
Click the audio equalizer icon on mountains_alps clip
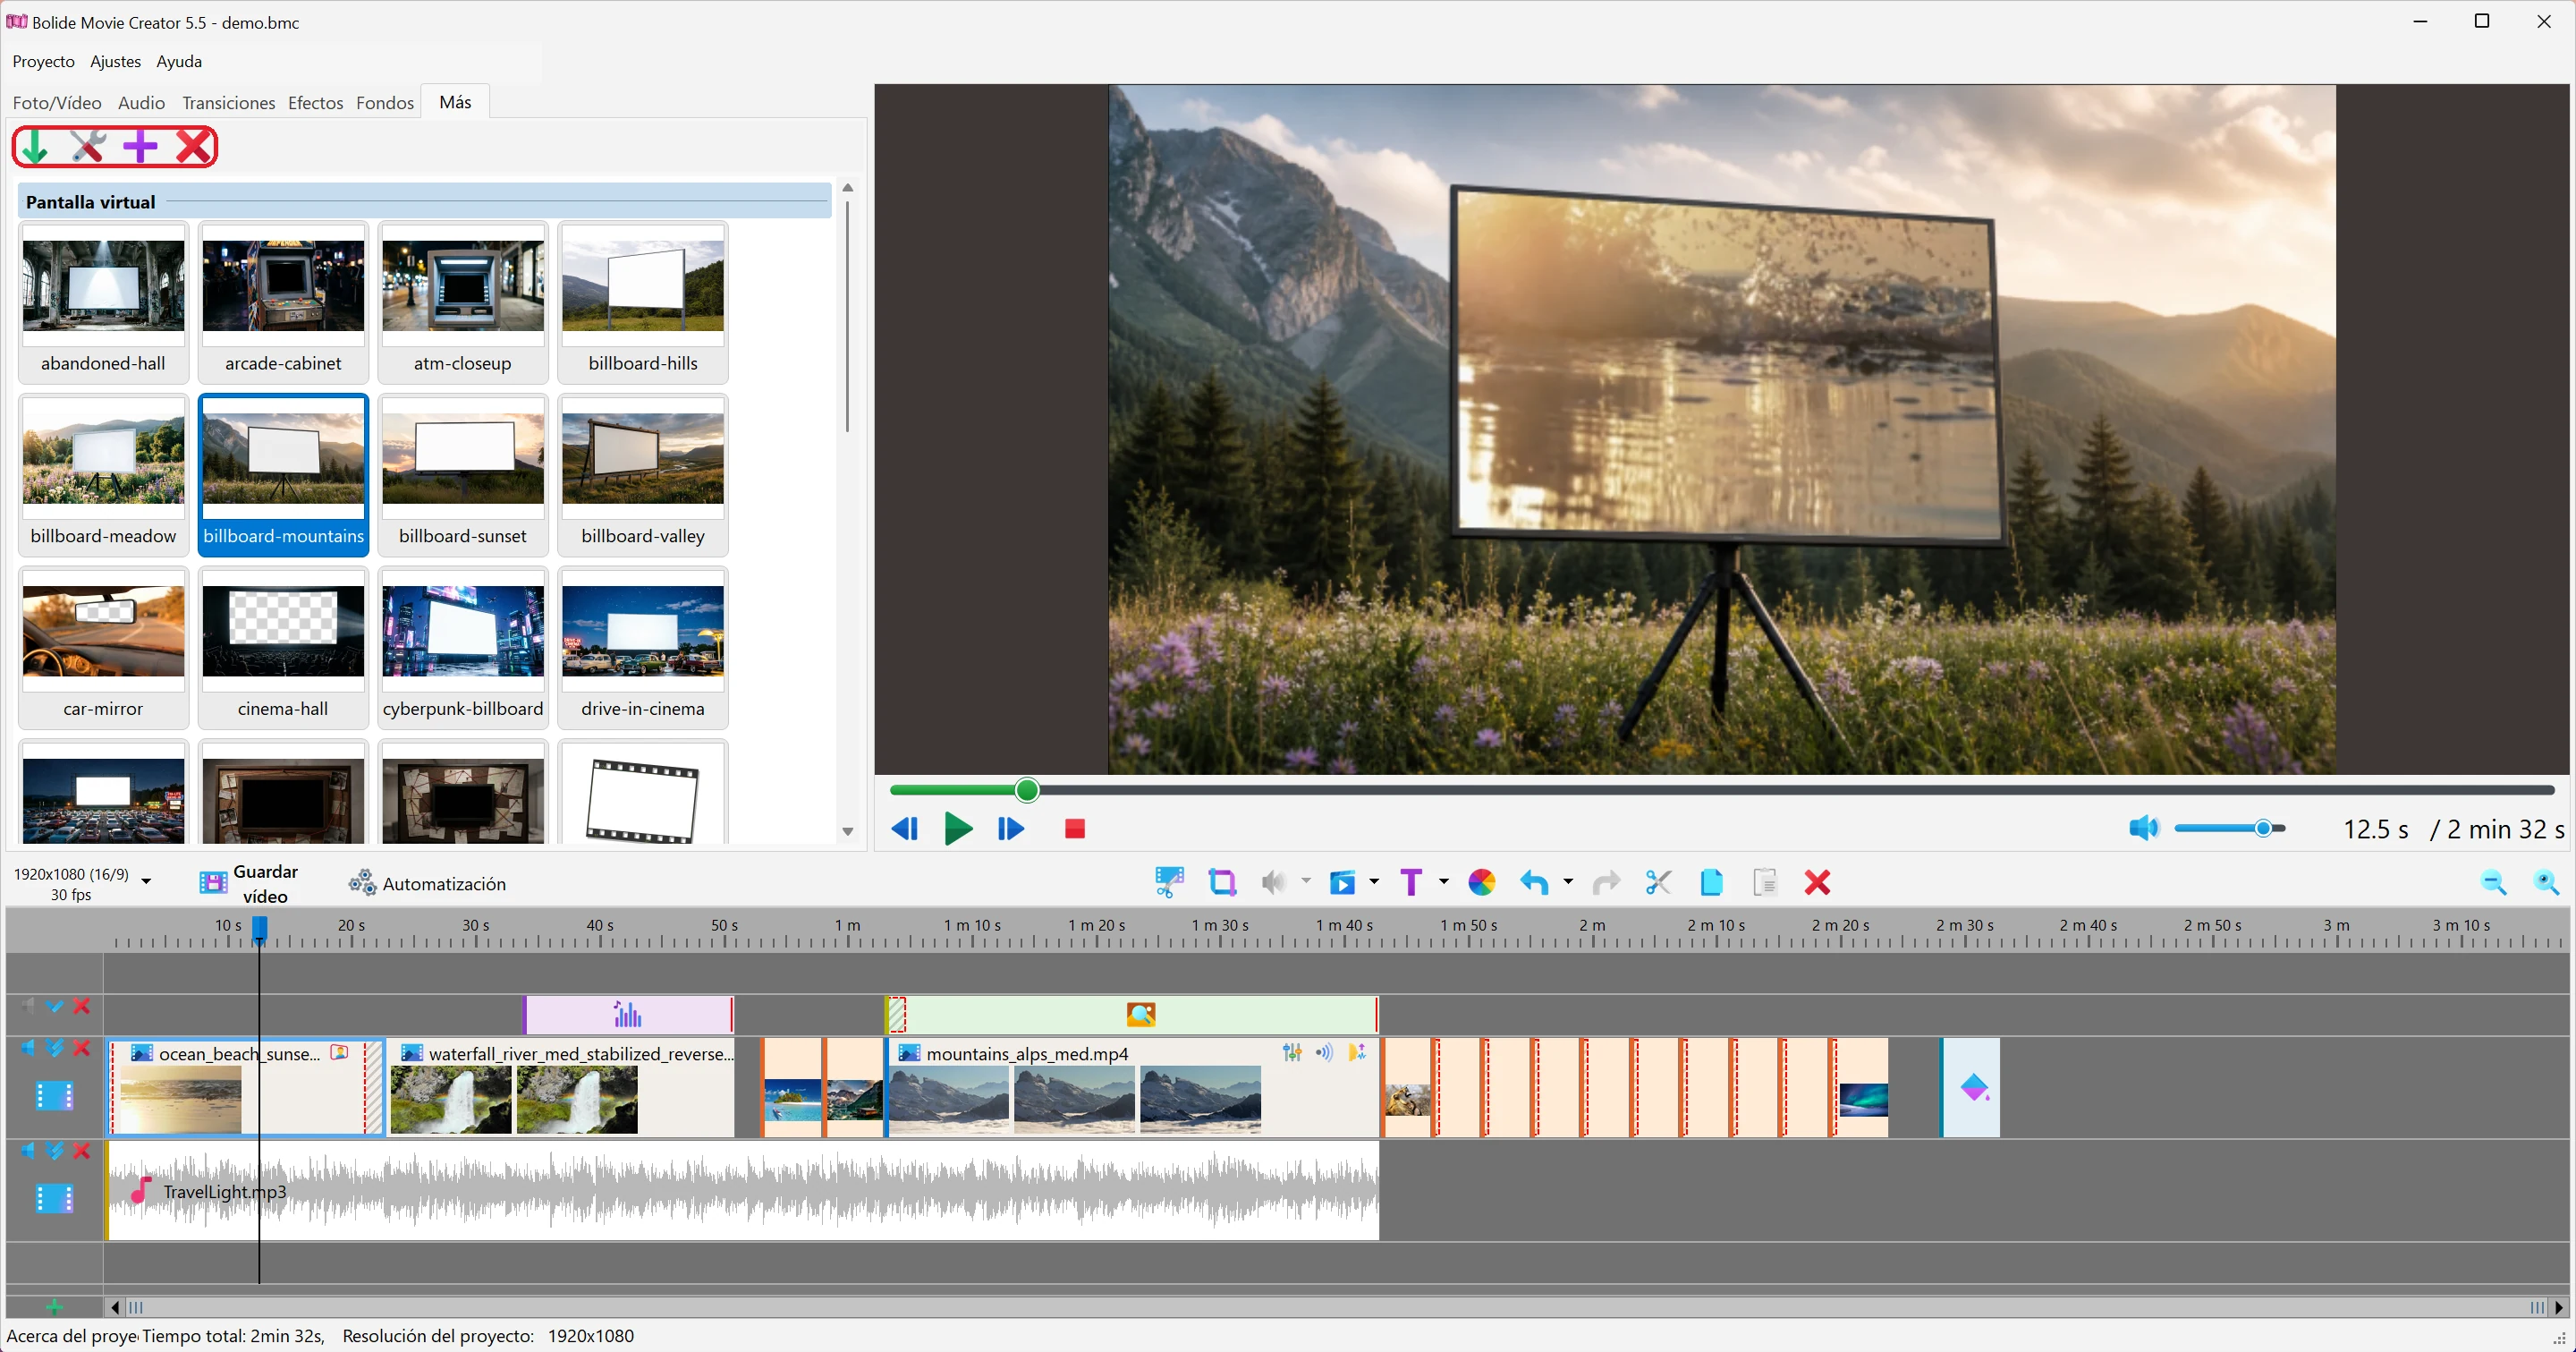point(1292,1052)
